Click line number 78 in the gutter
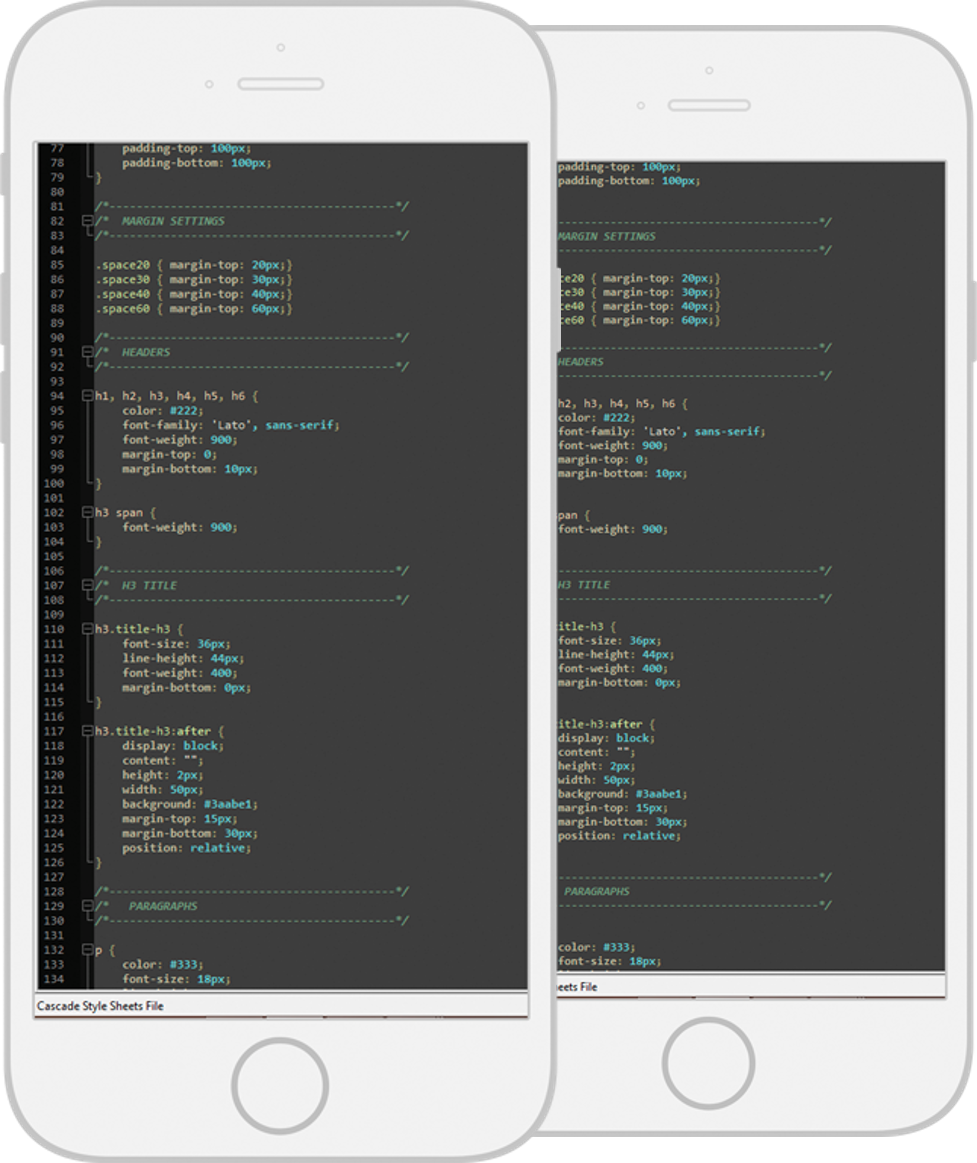 pos(57,162)
